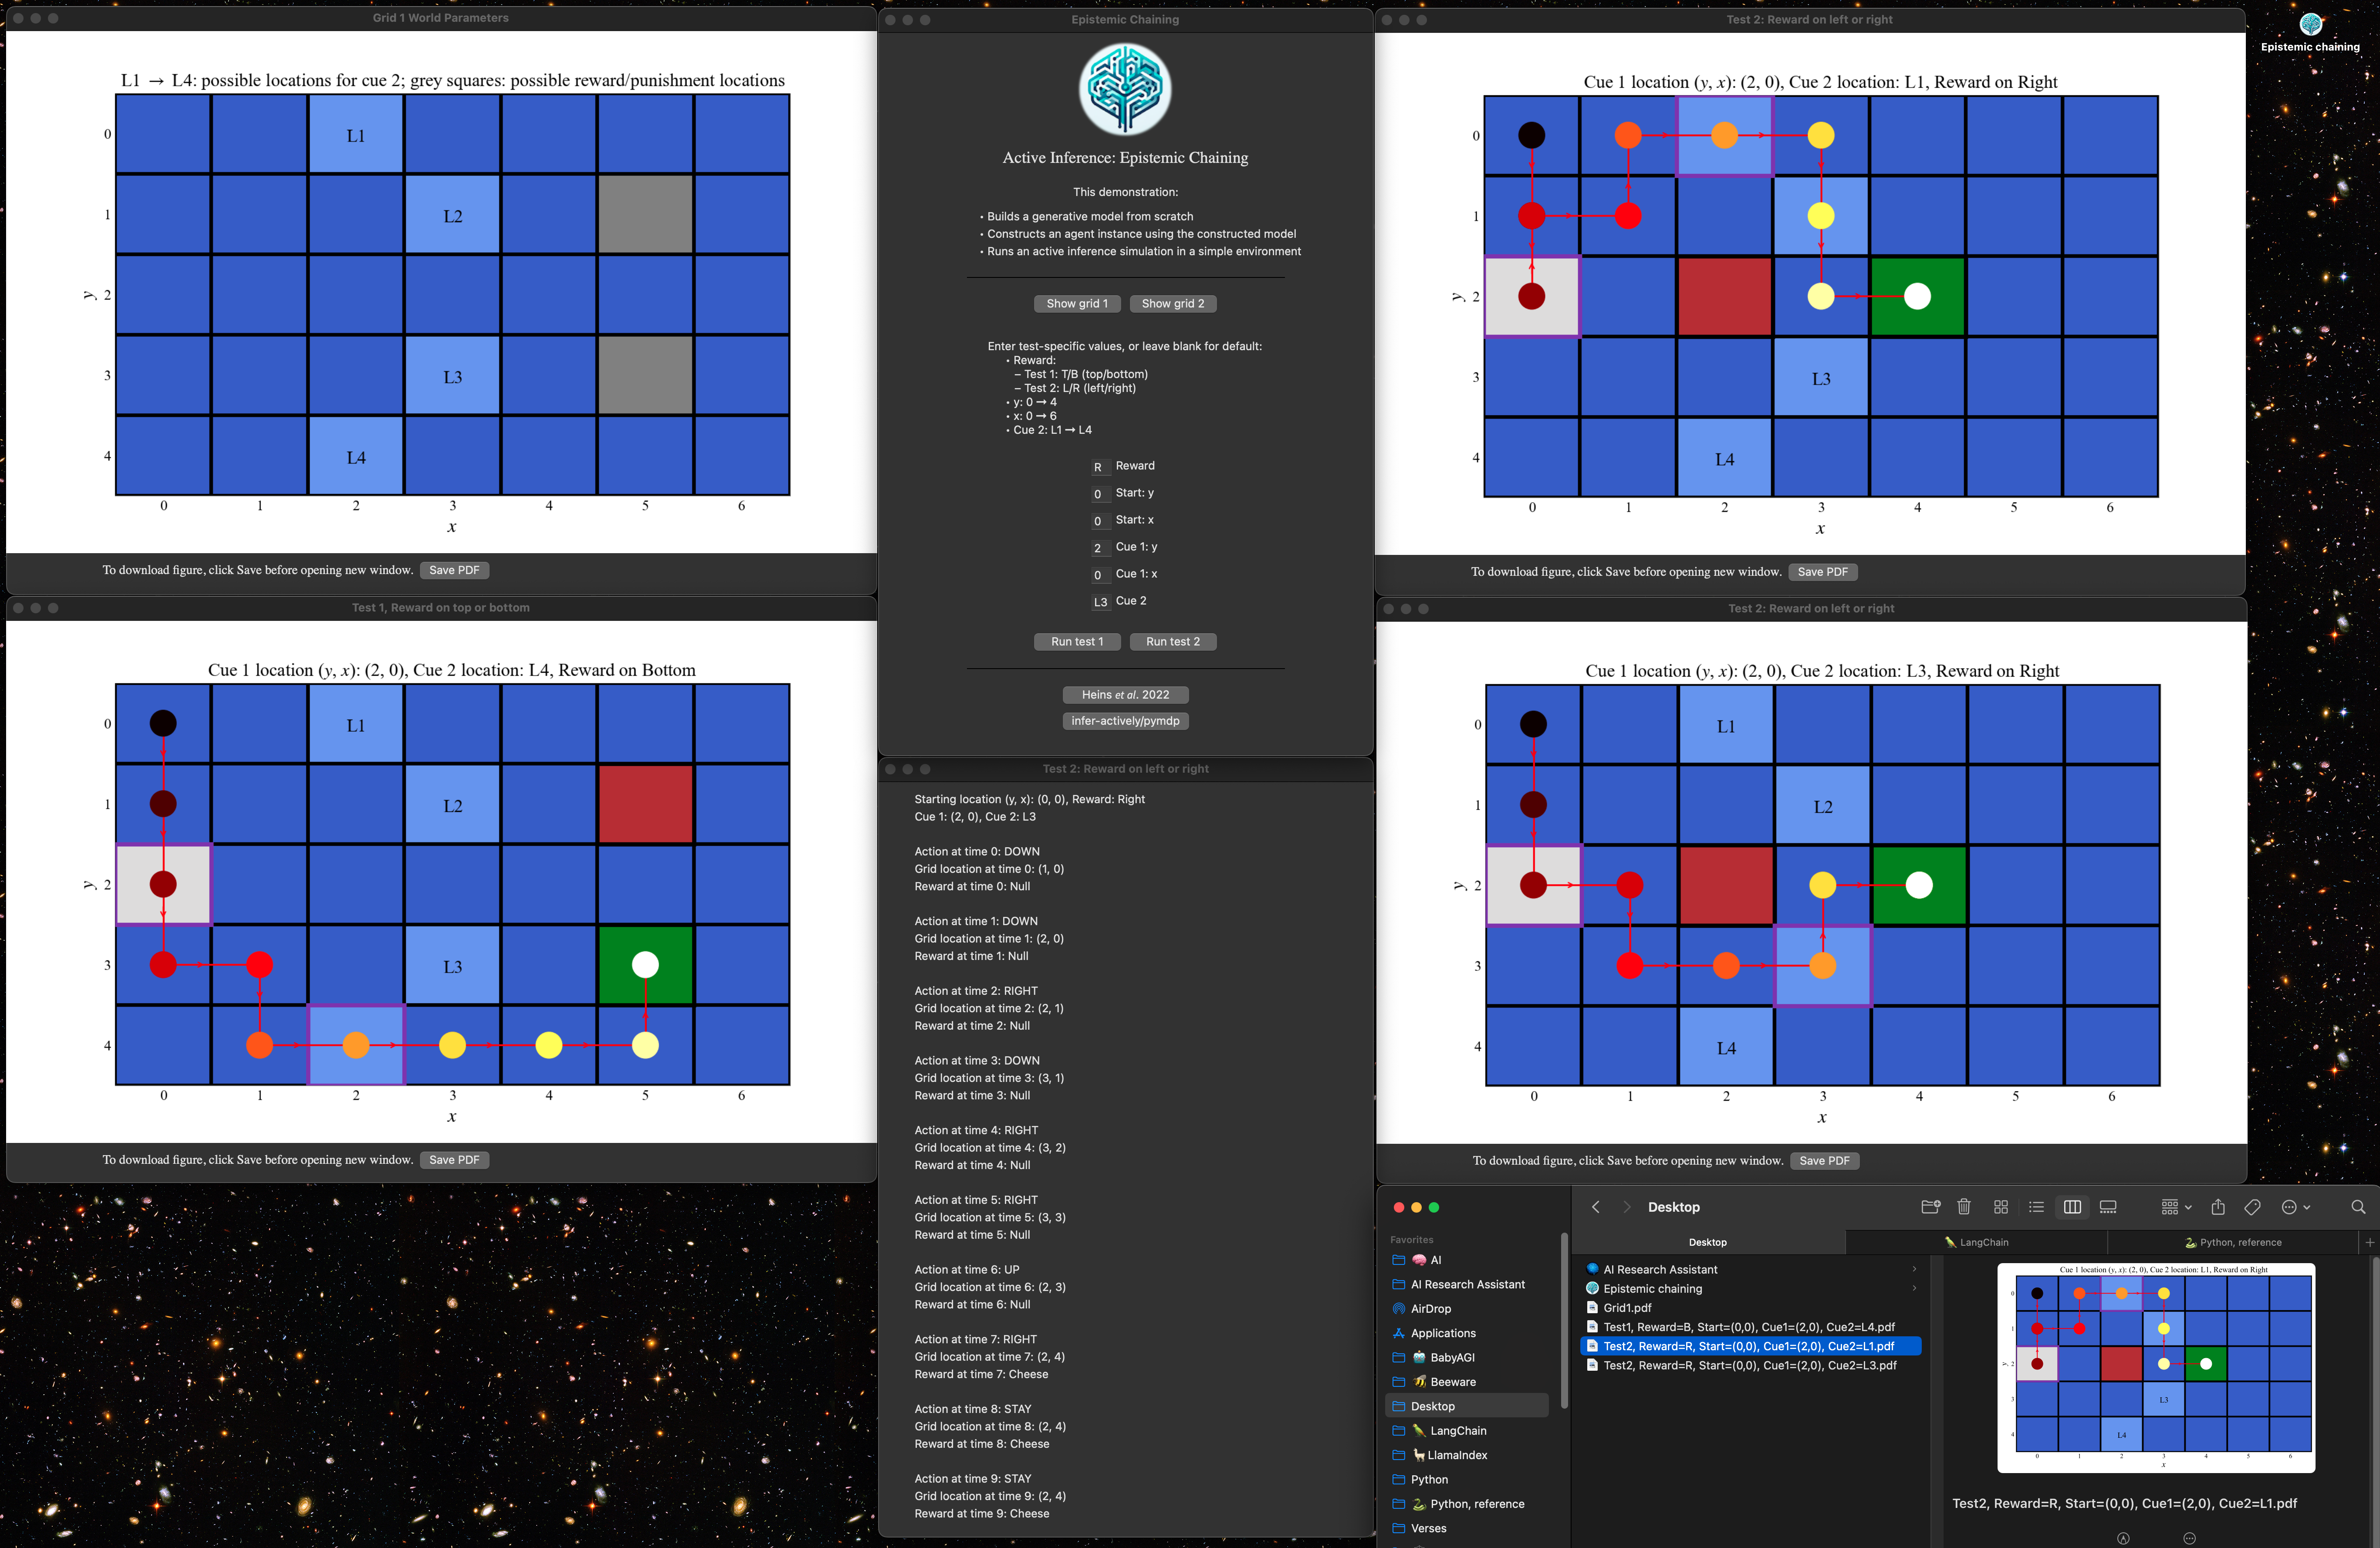Click the trash delete icon in Finder toolbar
2380x1548 pixels.
[x=1964, y=1207]
